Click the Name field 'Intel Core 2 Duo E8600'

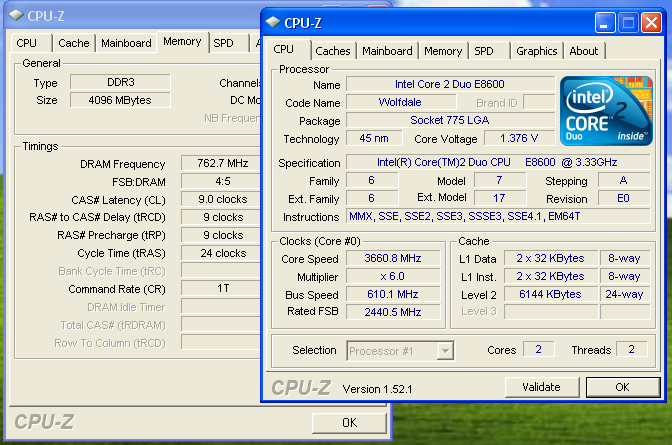450,84
